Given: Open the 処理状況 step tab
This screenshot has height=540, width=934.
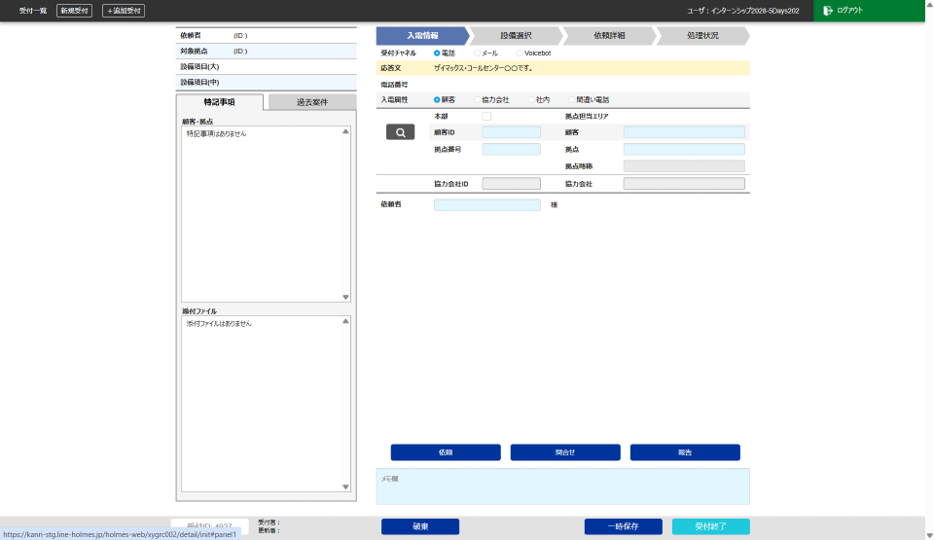Looking at the screenshot, I should pos(702,36).
